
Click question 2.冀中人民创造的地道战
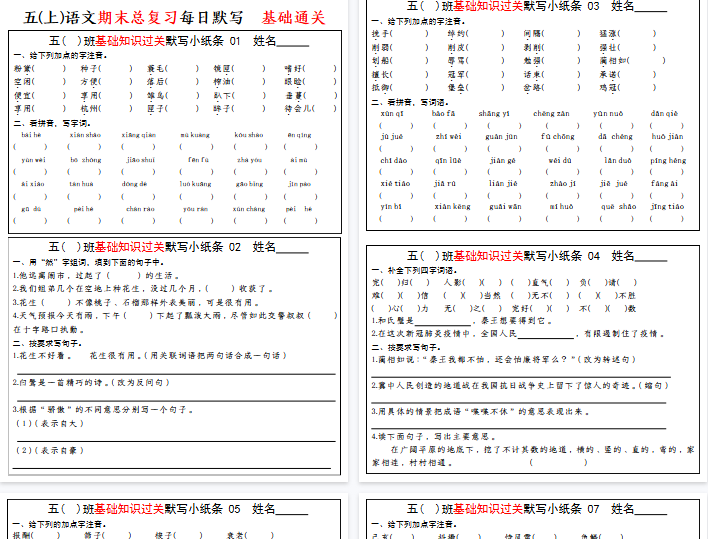pyautogui.click(x=520, y=386)
